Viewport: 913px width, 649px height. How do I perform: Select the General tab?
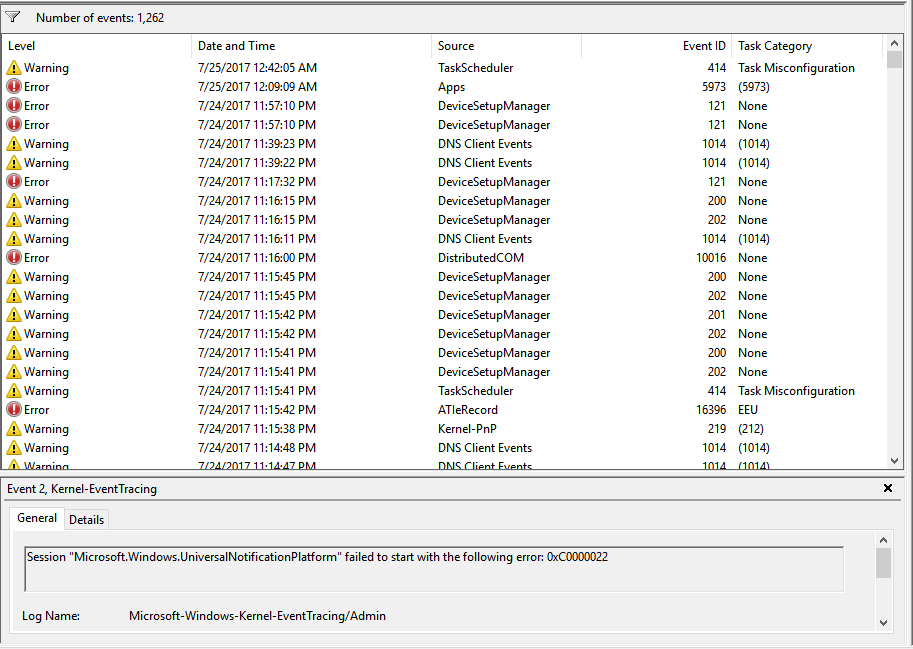point(37,519)
